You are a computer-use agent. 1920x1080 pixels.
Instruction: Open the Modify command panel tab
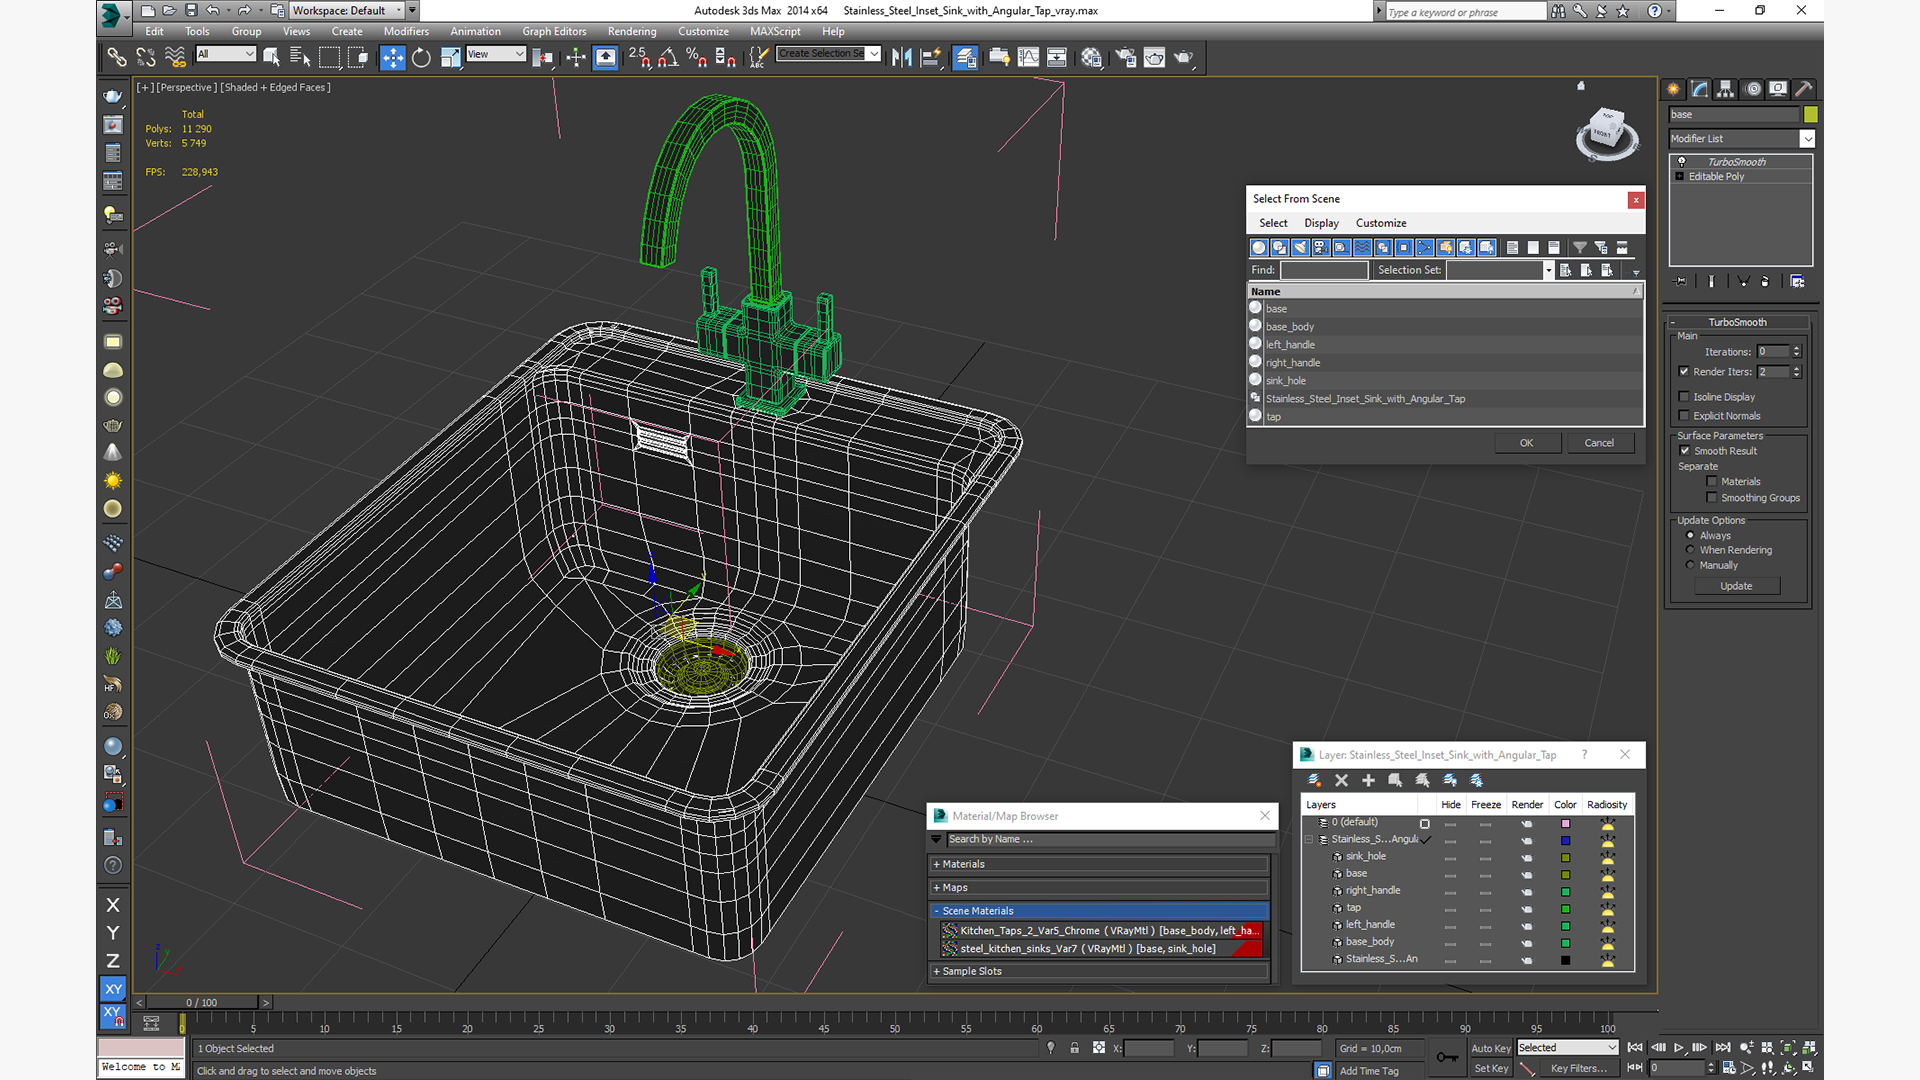click(x=1699, y=89)
